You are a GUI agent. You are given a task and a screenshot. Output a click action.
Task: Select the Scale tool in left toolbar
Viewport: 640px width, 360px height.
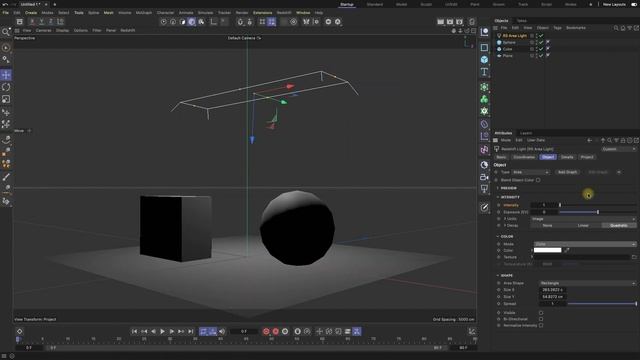6,99
